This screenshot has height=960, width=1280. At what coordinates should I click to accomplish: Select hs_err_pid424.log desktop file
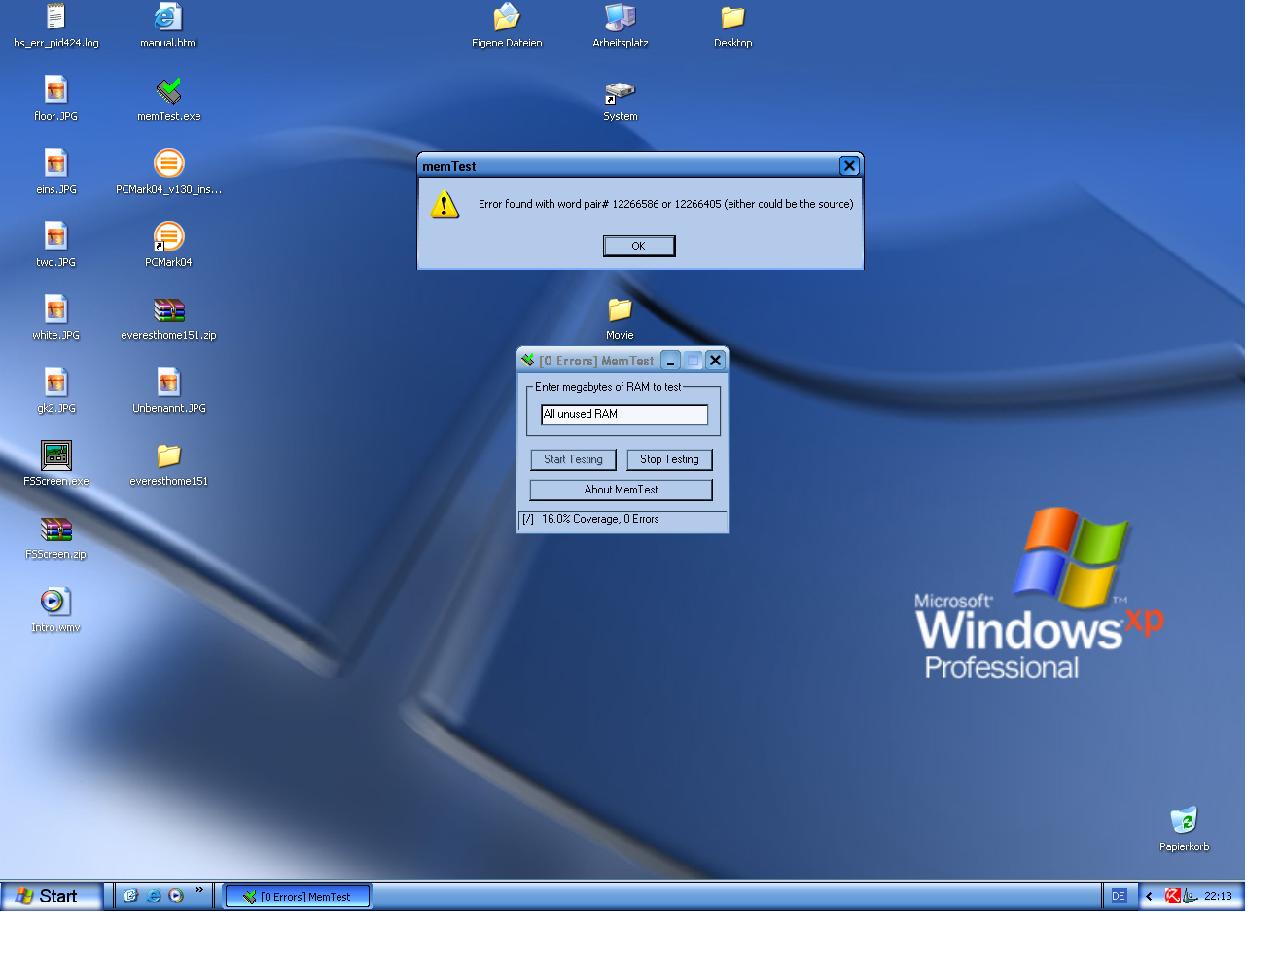tap(56, 27)
